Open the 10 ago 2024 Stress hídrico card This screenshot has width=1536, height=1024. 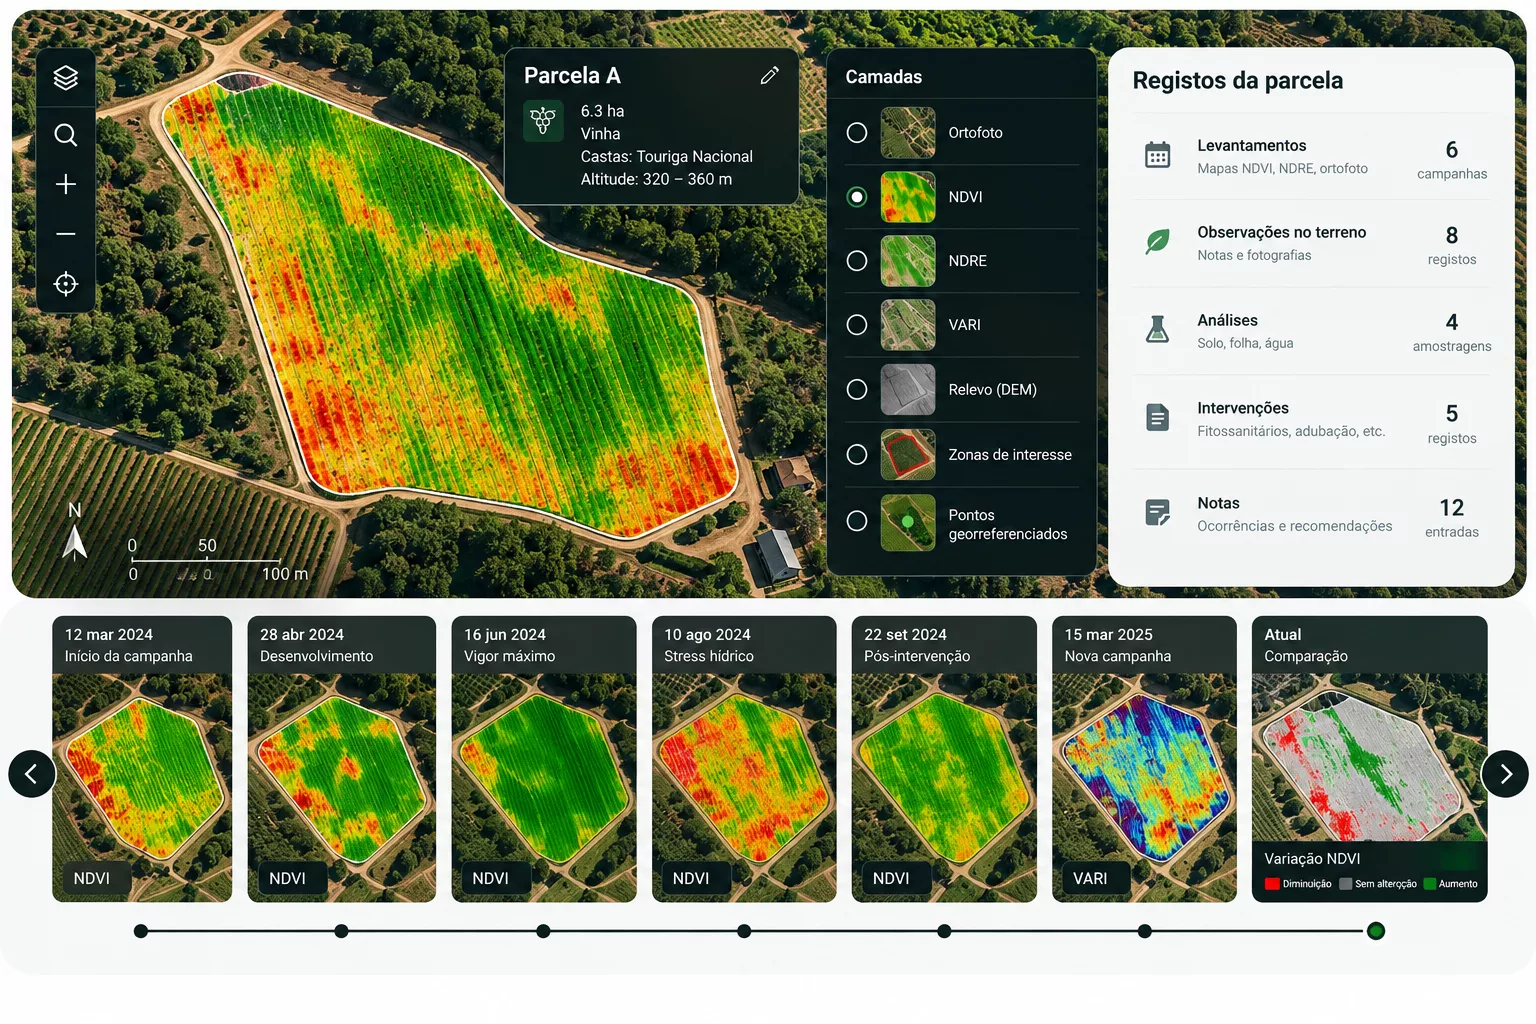click(x=744, y=759)
